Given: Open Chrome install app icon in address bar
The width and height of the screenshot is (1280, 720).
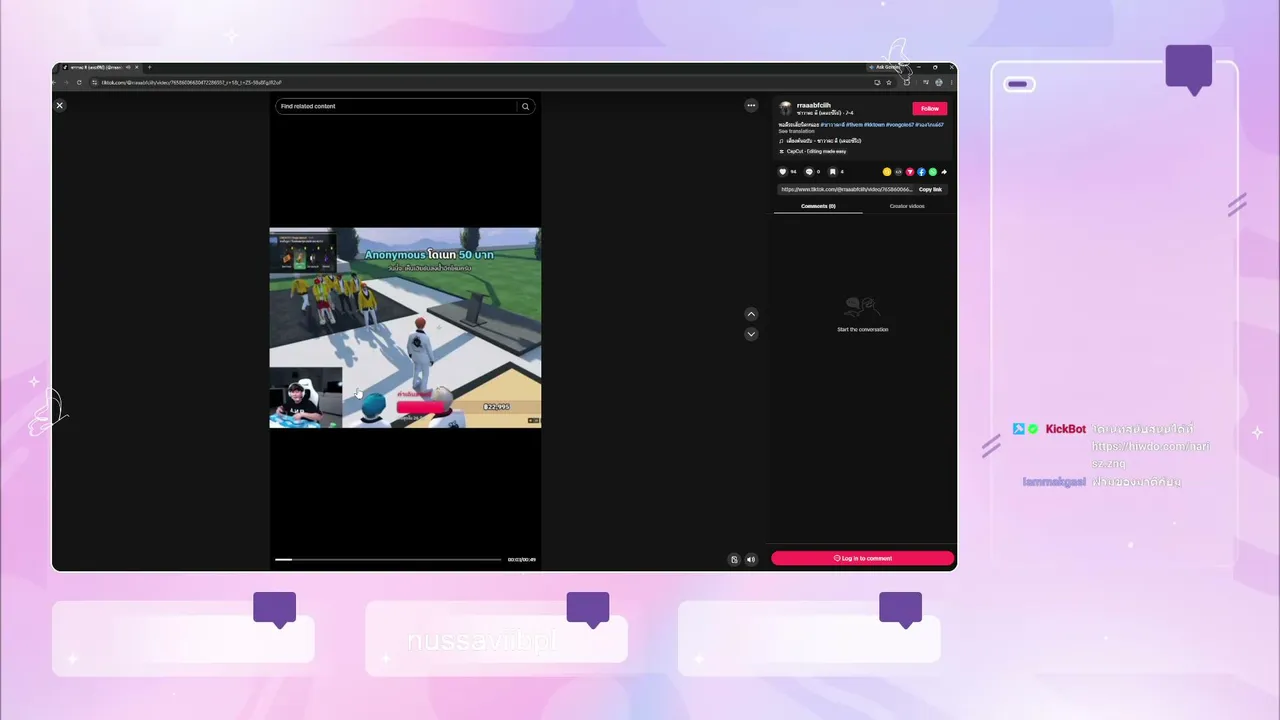Looking at the screenshot, I should tap(877, 82).
